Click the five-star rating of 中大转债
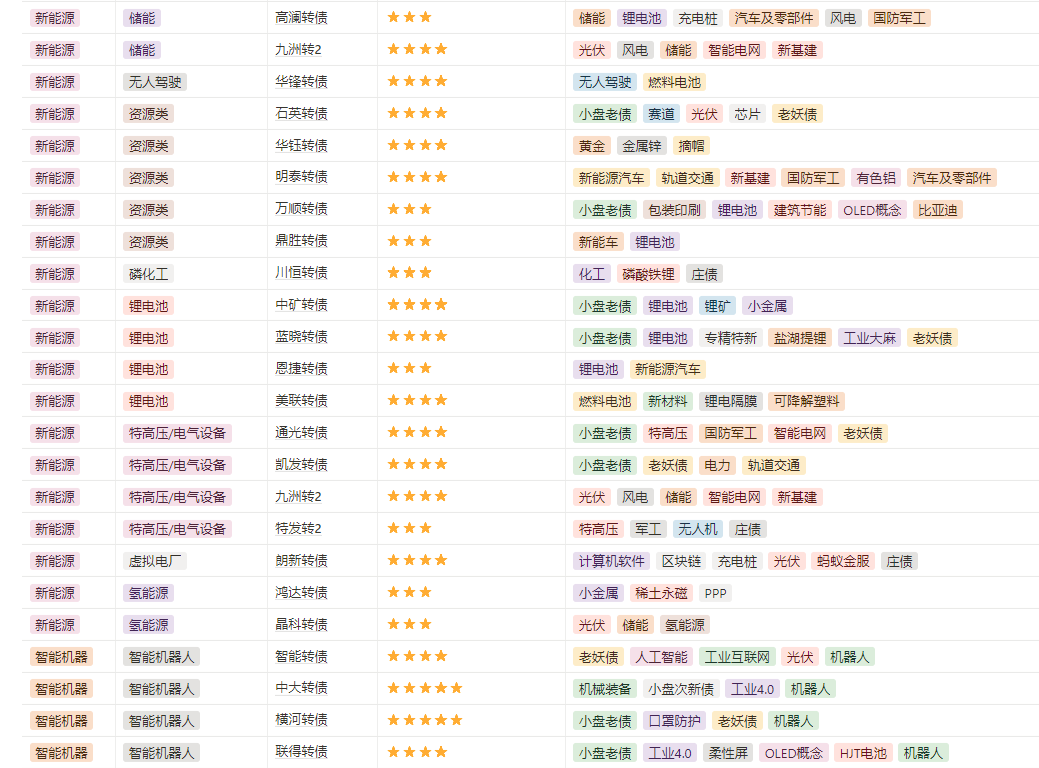Screen dimensions: 1039x768 click(x=425, y=688)
